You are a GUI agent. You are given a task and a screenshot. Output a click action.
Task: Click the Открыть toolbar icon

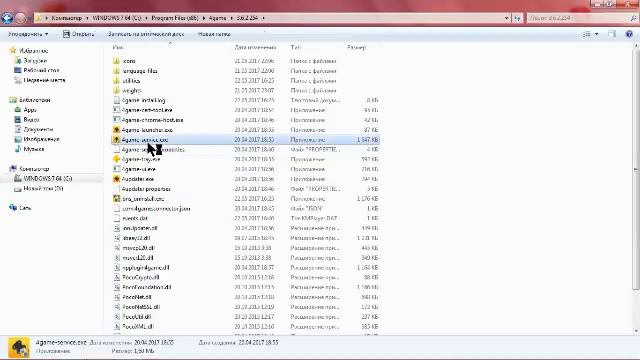point(66,34)
